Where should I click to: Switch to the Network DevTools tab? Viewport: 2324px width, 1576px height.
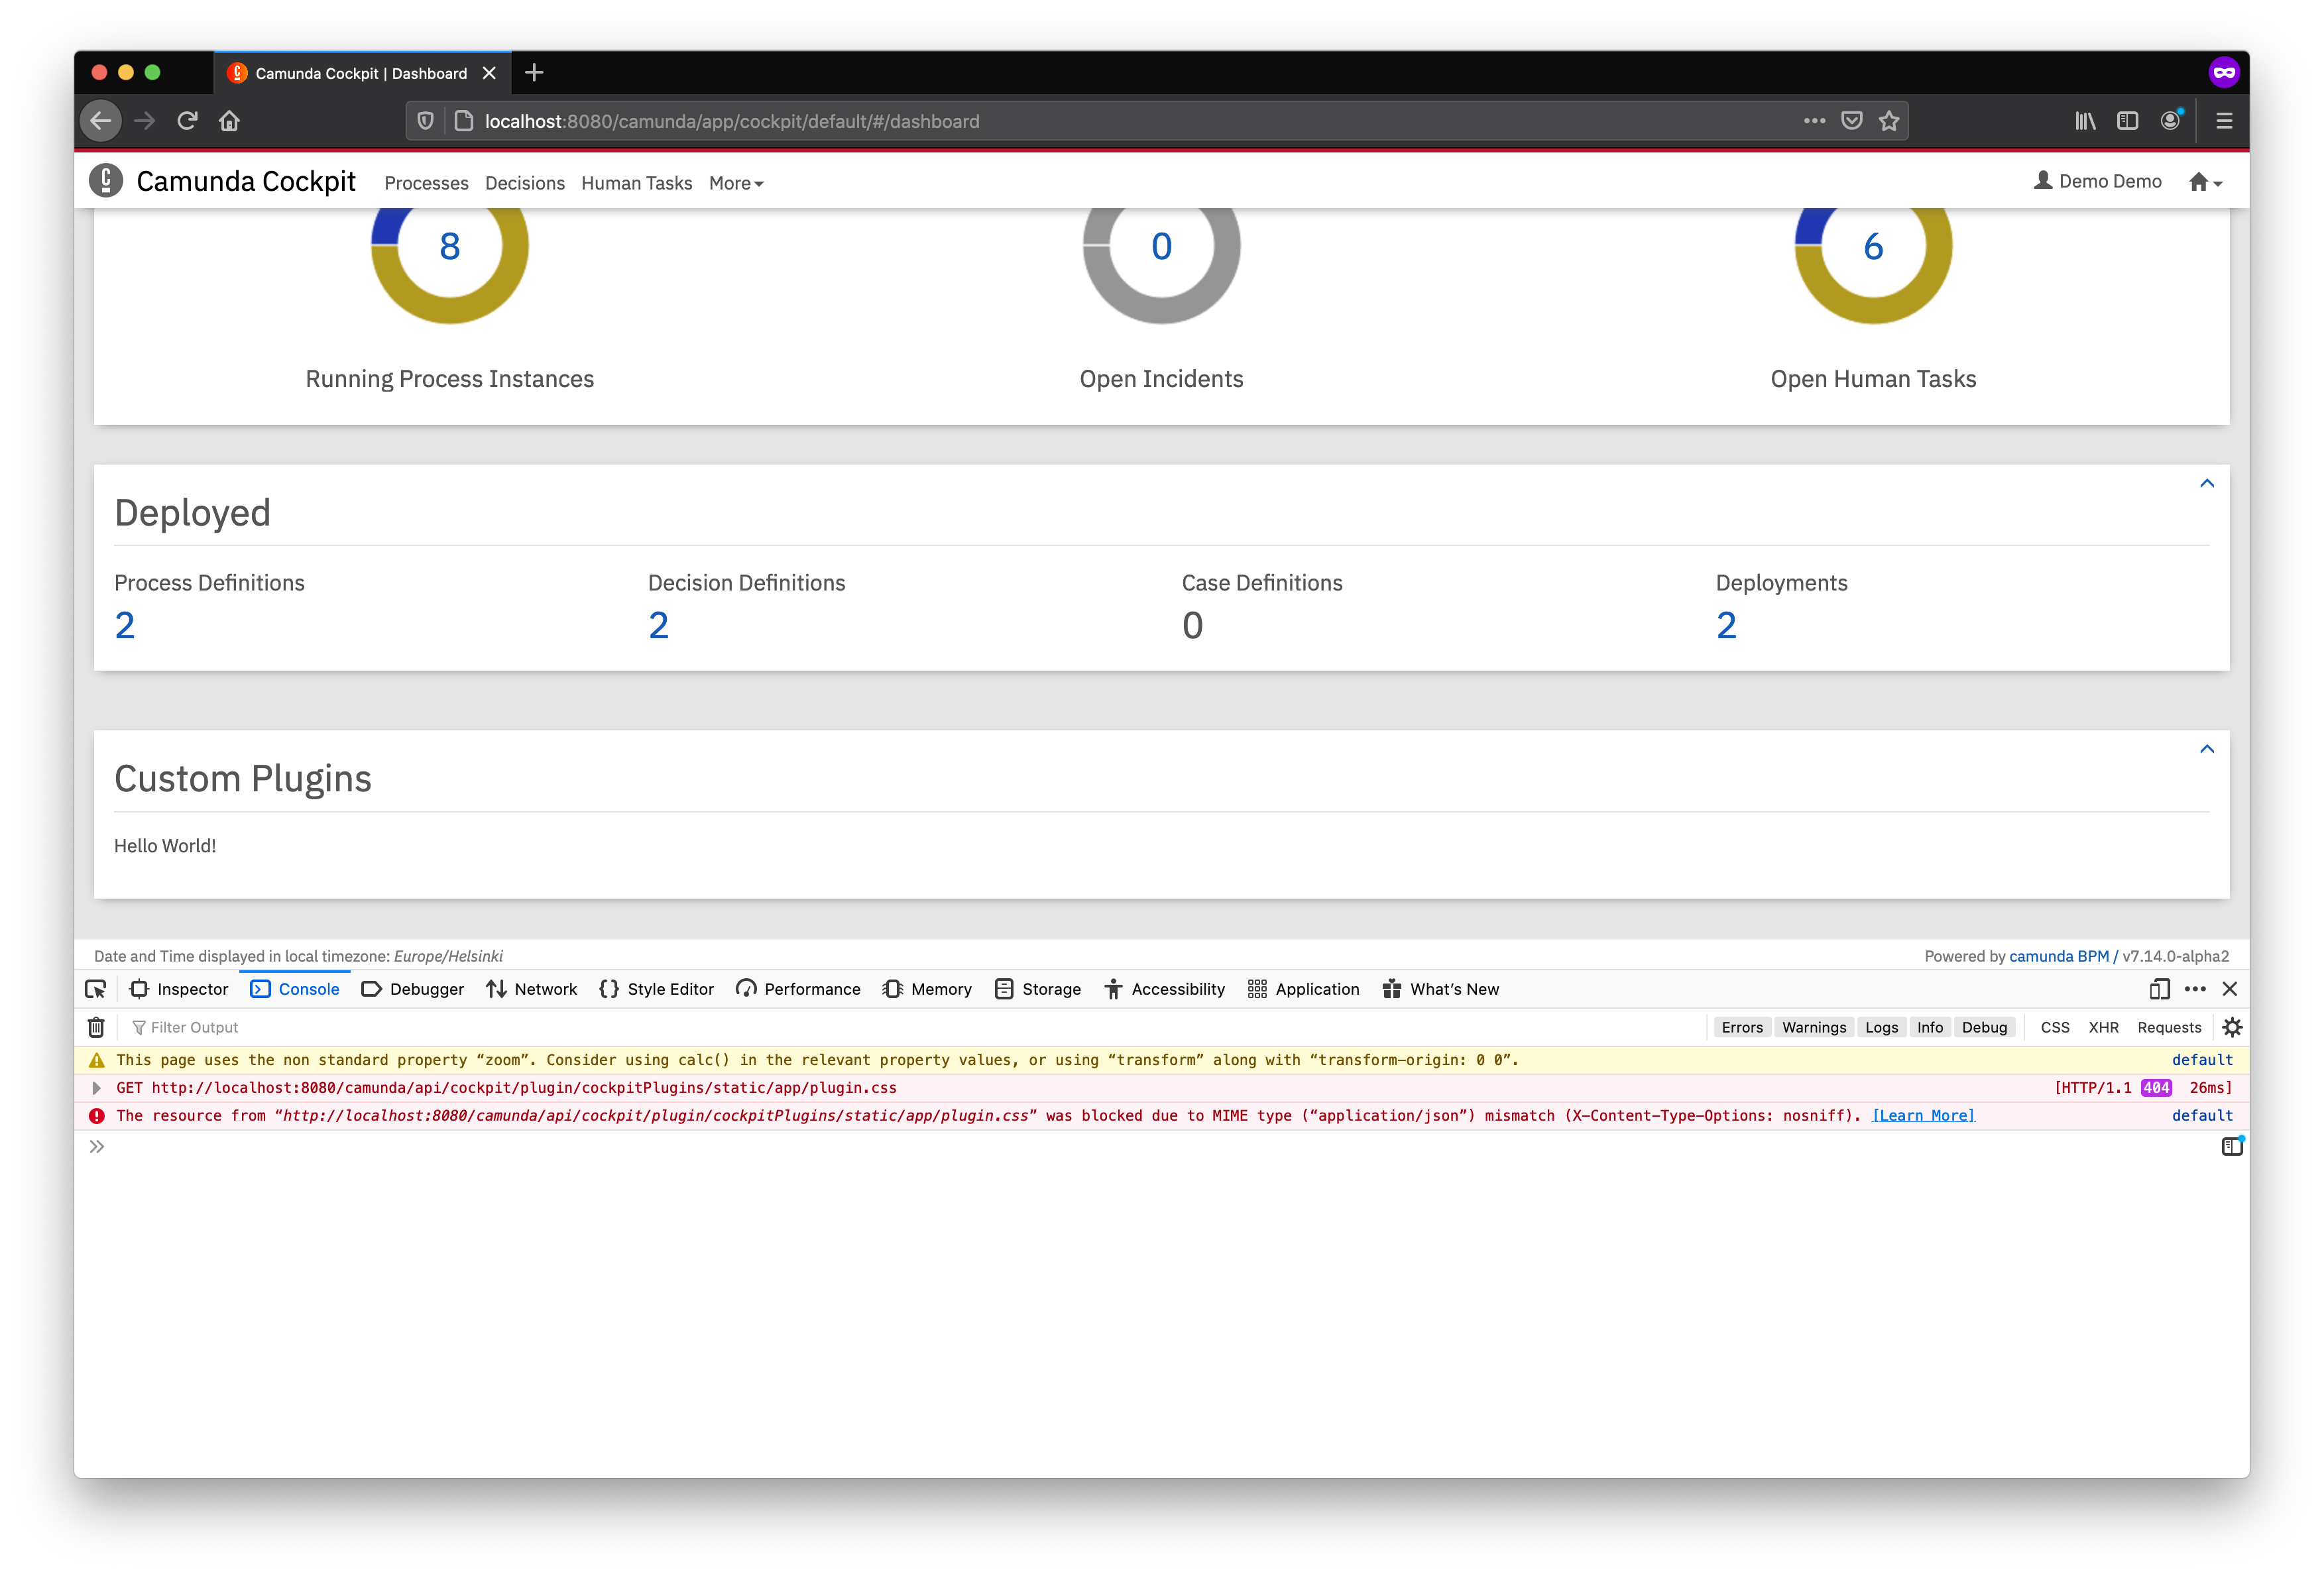(x=531, y=989)
